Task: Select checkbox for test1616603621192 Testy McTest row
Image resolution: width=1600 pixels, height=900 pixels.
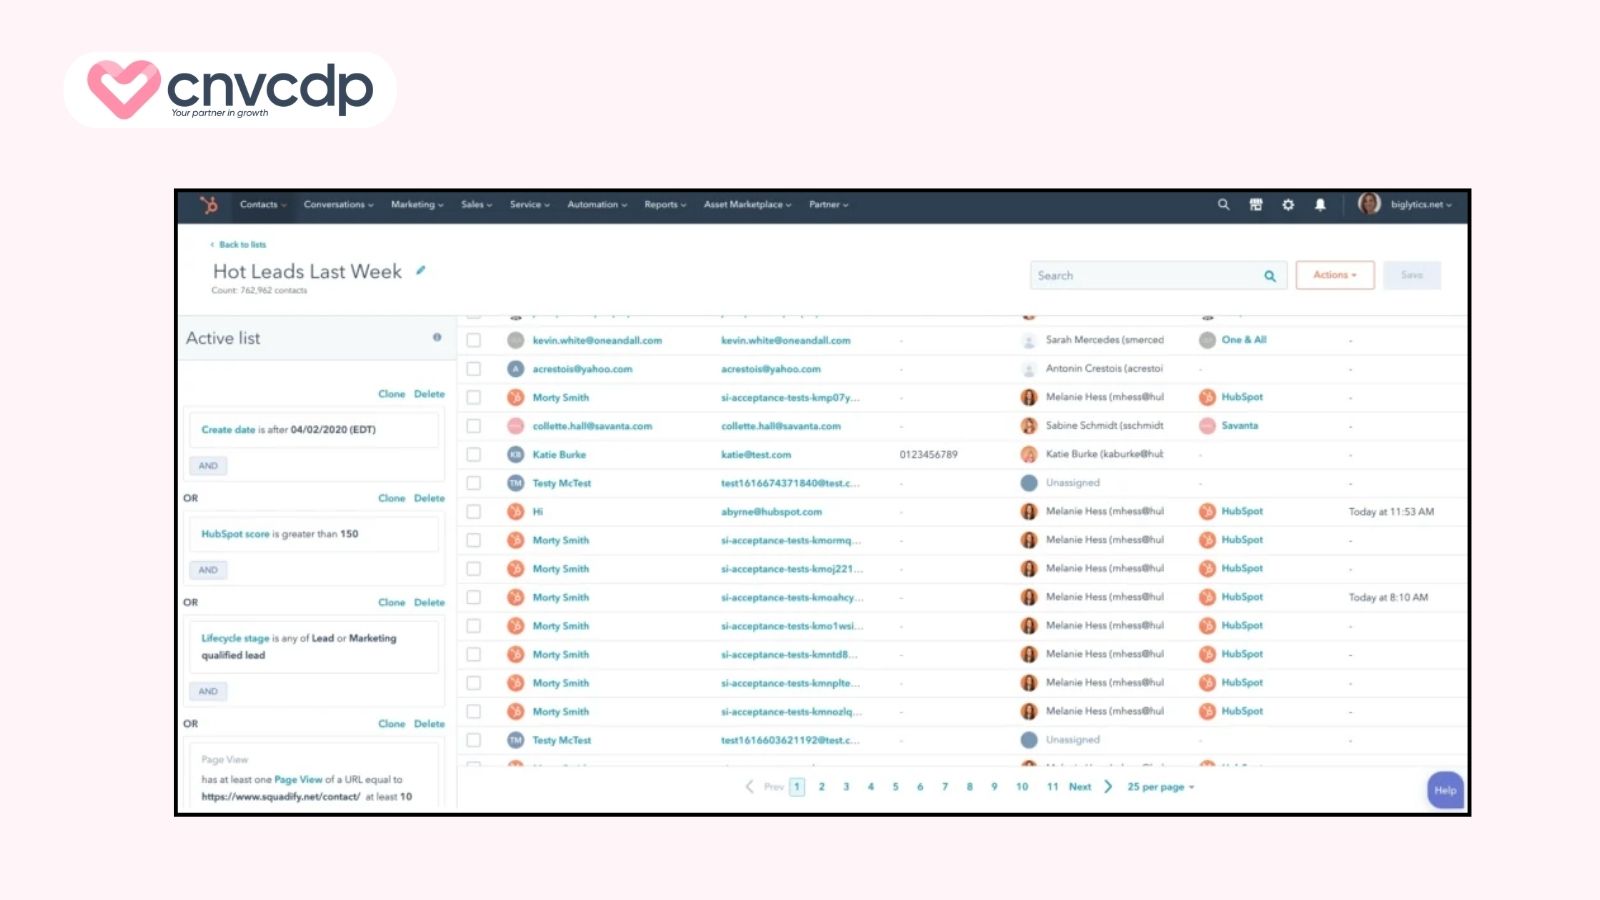Action: [474, 740]
